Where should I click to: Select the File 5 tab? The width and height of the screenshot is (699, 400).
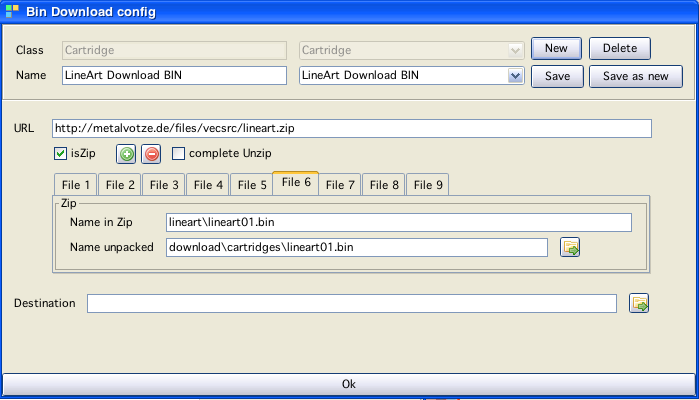click(x=250, y=185)
